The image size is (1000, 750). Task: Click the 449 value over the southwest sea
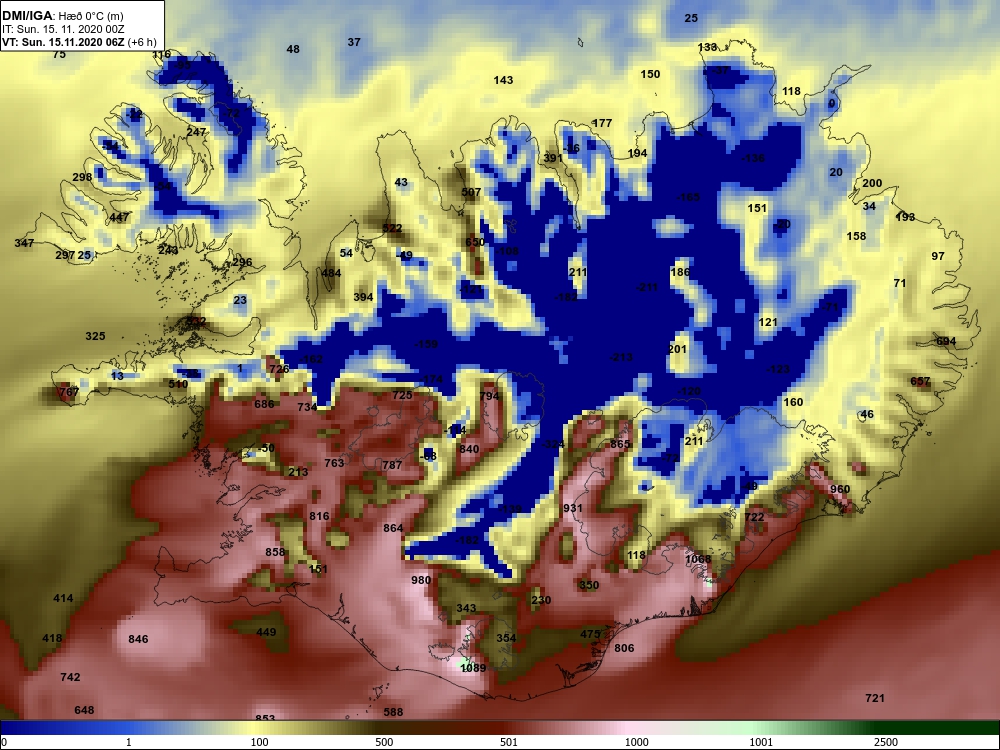pos(266,631)
